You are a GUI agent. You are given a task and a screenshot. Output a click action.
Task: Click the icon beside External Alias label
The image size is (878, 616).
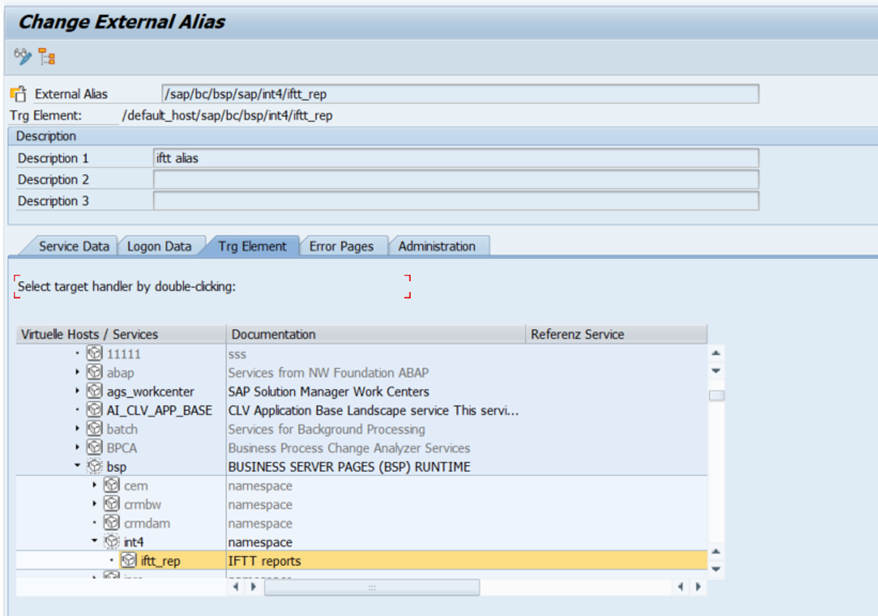pos(18,94)
